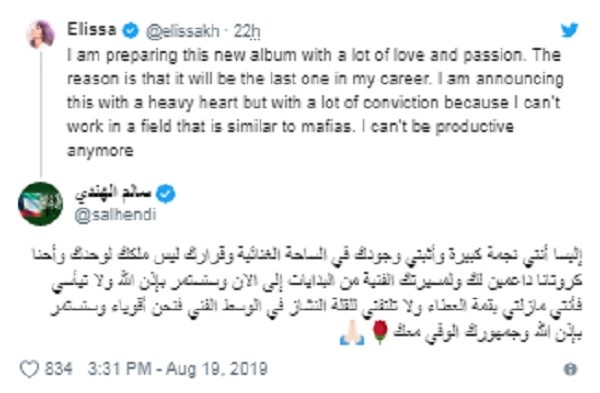Screen dimensions: 600x393
Task: Open the Arabic display name سالم الهندي
Action: [x=113, y=194]
